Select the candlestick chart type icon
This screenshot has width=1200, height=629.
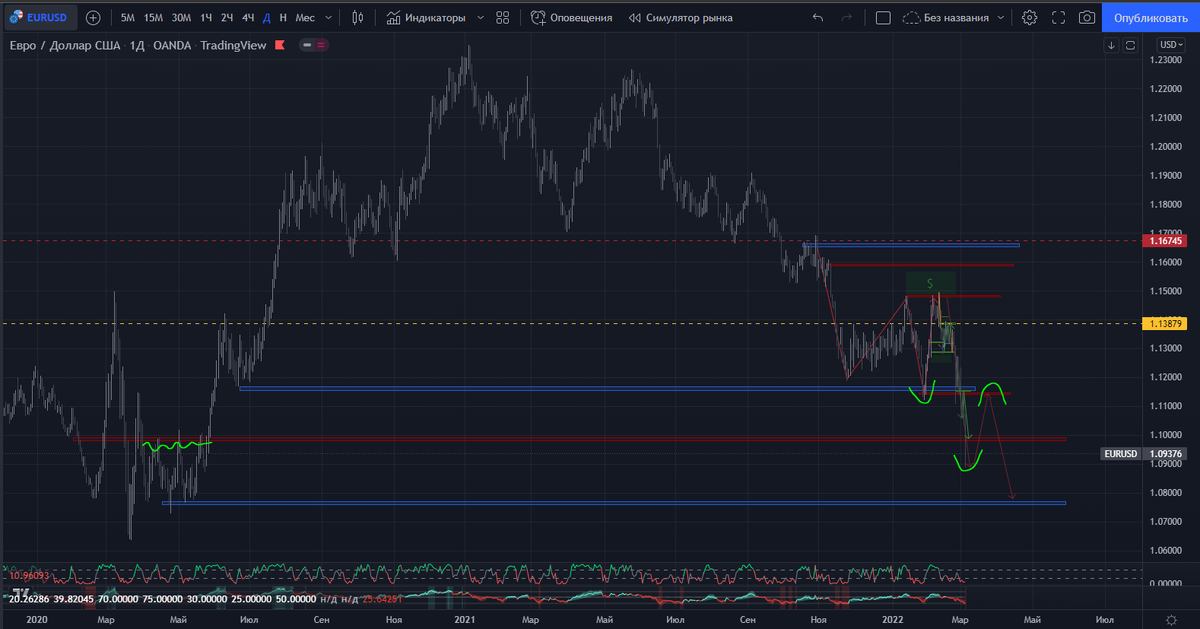pos(357,17)
